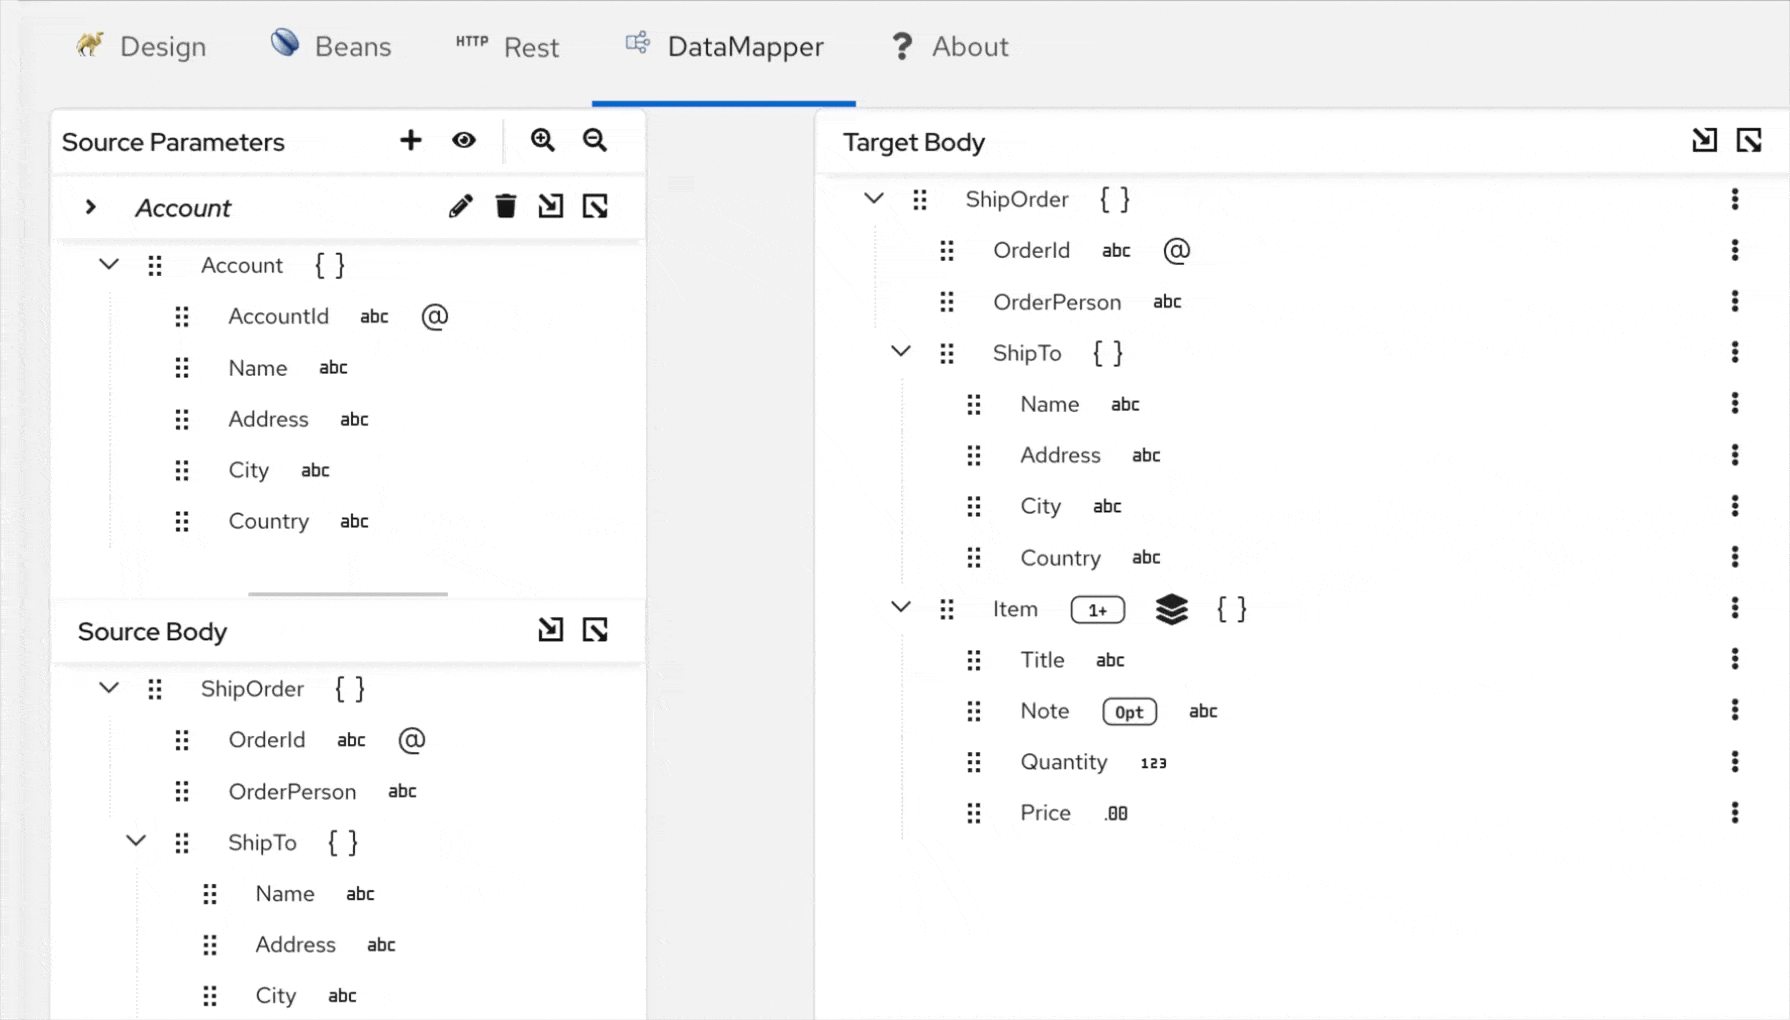Select Account Country field
1790x1020 pixels.
pos(268,521)
